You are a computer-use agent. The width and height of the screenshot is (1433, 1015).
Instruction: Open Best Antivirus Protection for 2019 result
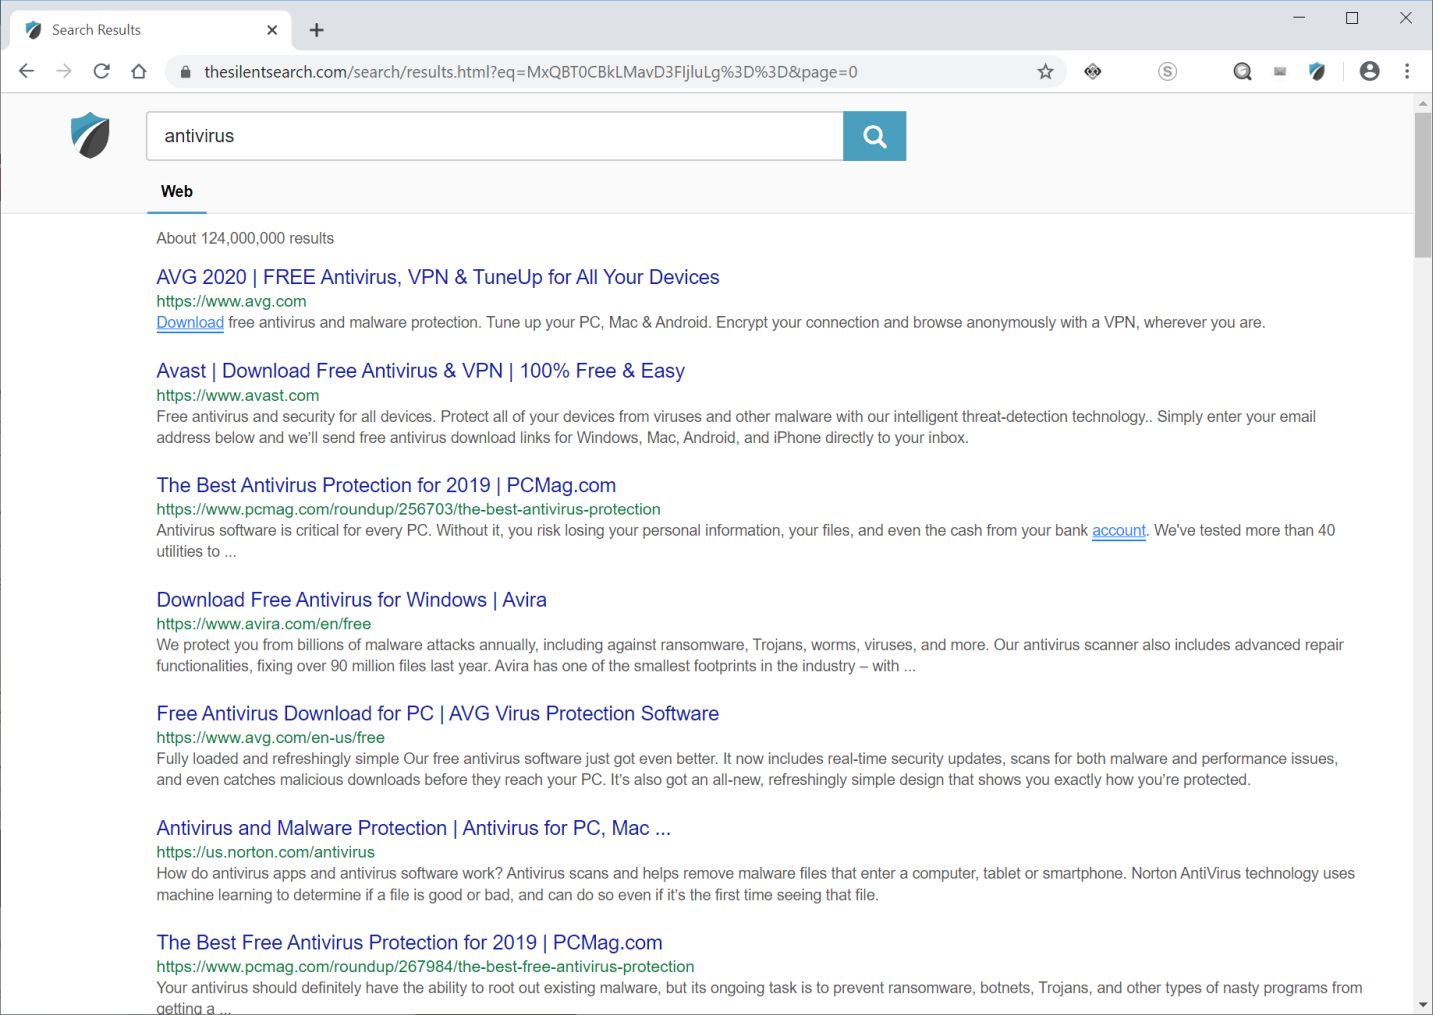386,485
